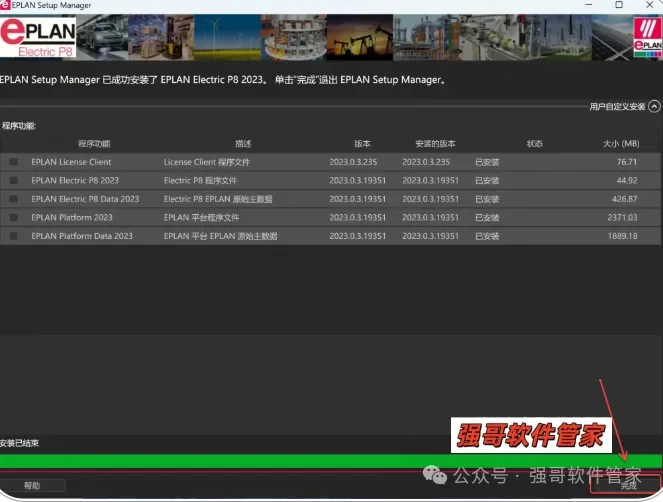Collapse the 用户自定义安装 section with circled arrow
The height and width of the screenshot is (502, 663).
click(654, 107)
